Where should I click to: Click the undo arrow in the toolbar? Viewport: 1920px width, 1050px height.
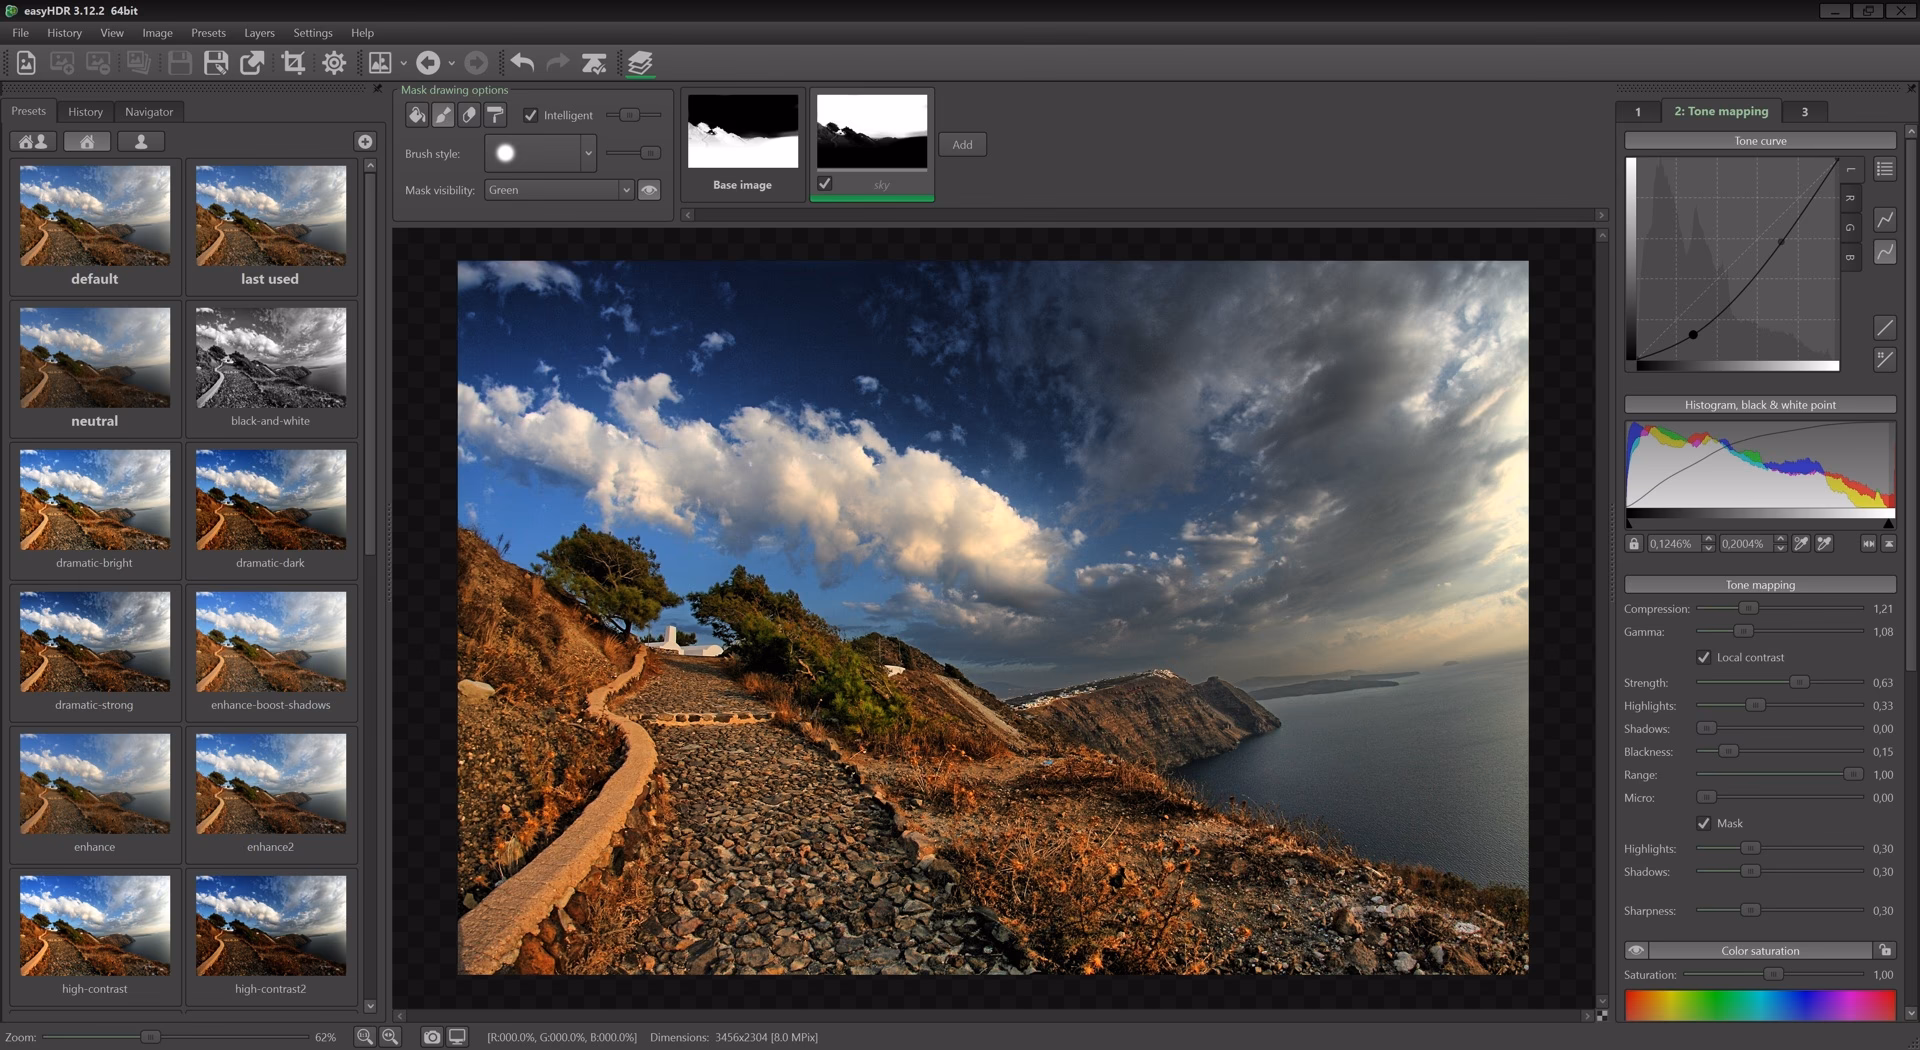(x=521, y=62)
